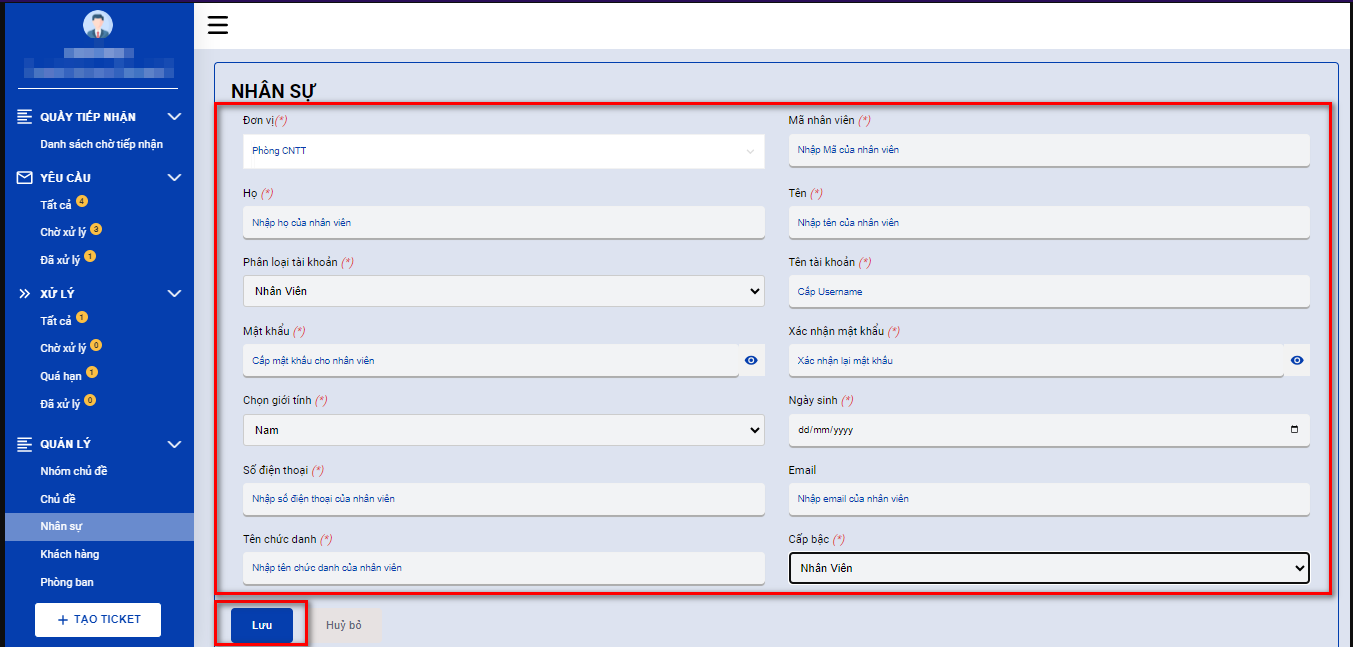
Task: Open Đã xử lý under Yêu cầu
Action: pos(60,260)
